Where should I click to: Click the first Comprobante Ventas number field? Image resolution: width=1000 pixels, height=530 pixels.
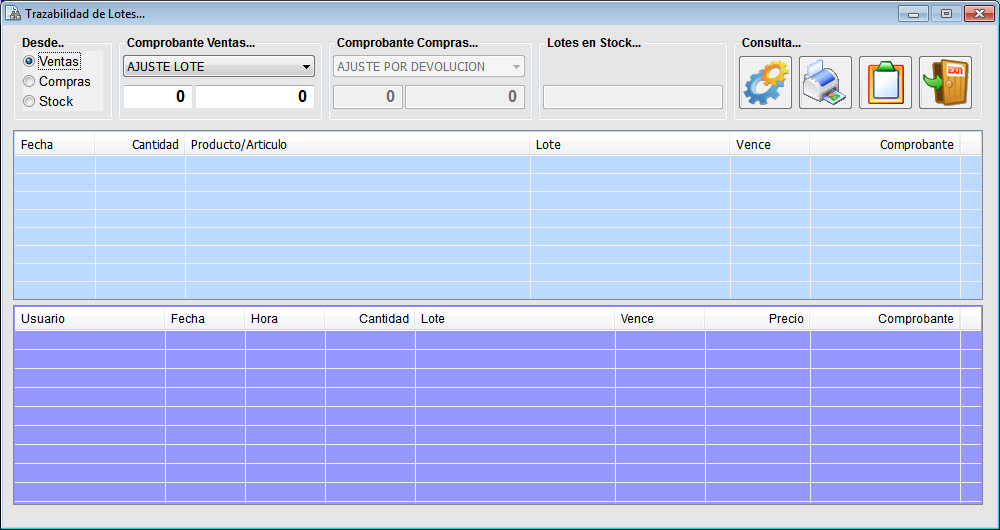coord(158,97)
